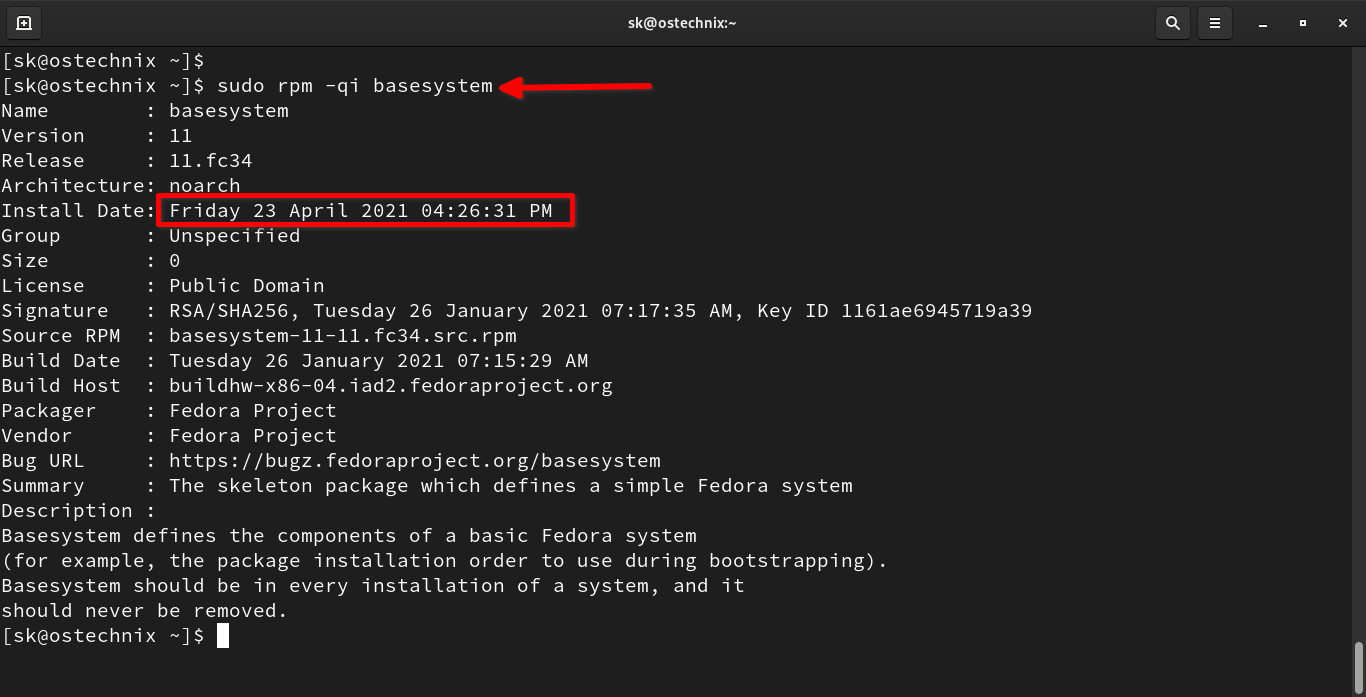Viewport: 1366px width, 697px height.
Task: Click the source RPM 'basesystem-11-11.fc34.src.rpm'
Action: coord(343,336)
